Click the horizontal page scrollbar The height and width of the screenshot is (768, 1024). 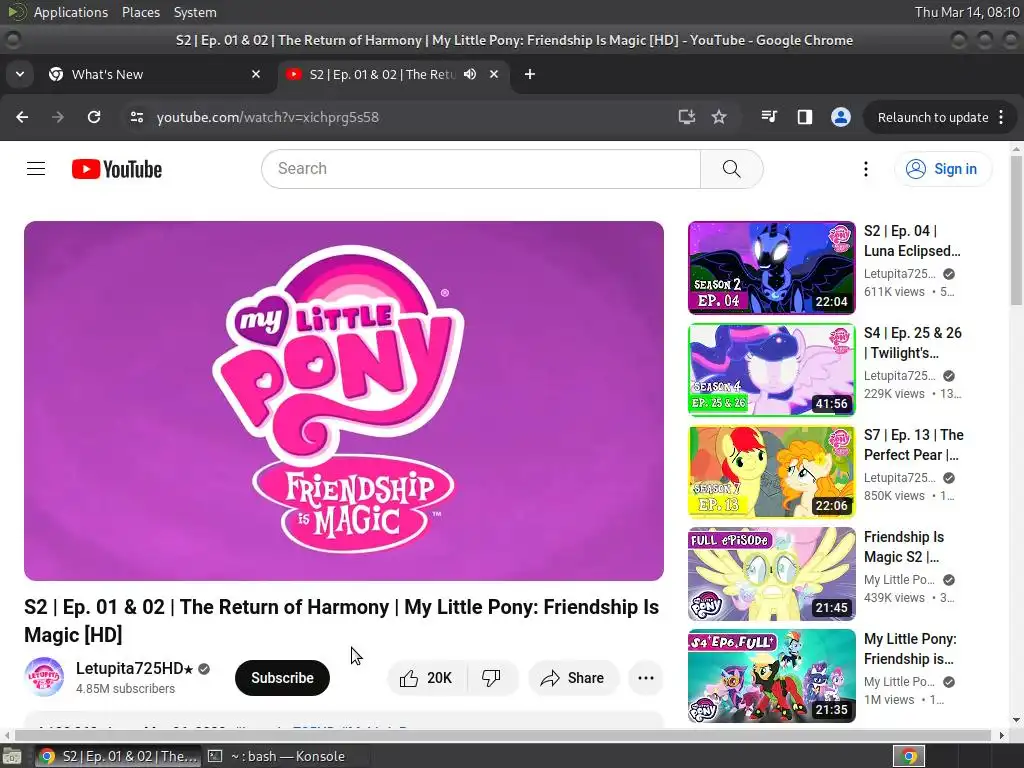(x=503, y=735)
